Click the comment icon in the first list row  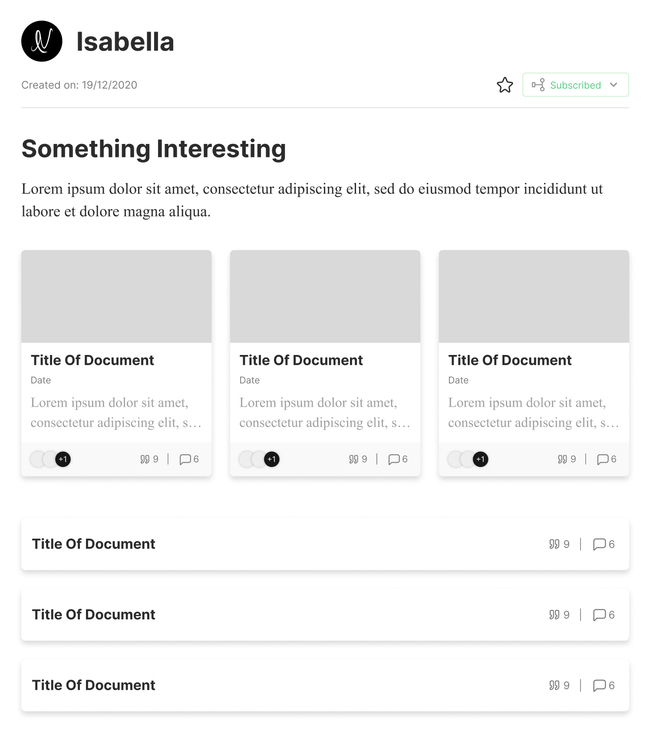pyautogui.click(x=599, y=544)
